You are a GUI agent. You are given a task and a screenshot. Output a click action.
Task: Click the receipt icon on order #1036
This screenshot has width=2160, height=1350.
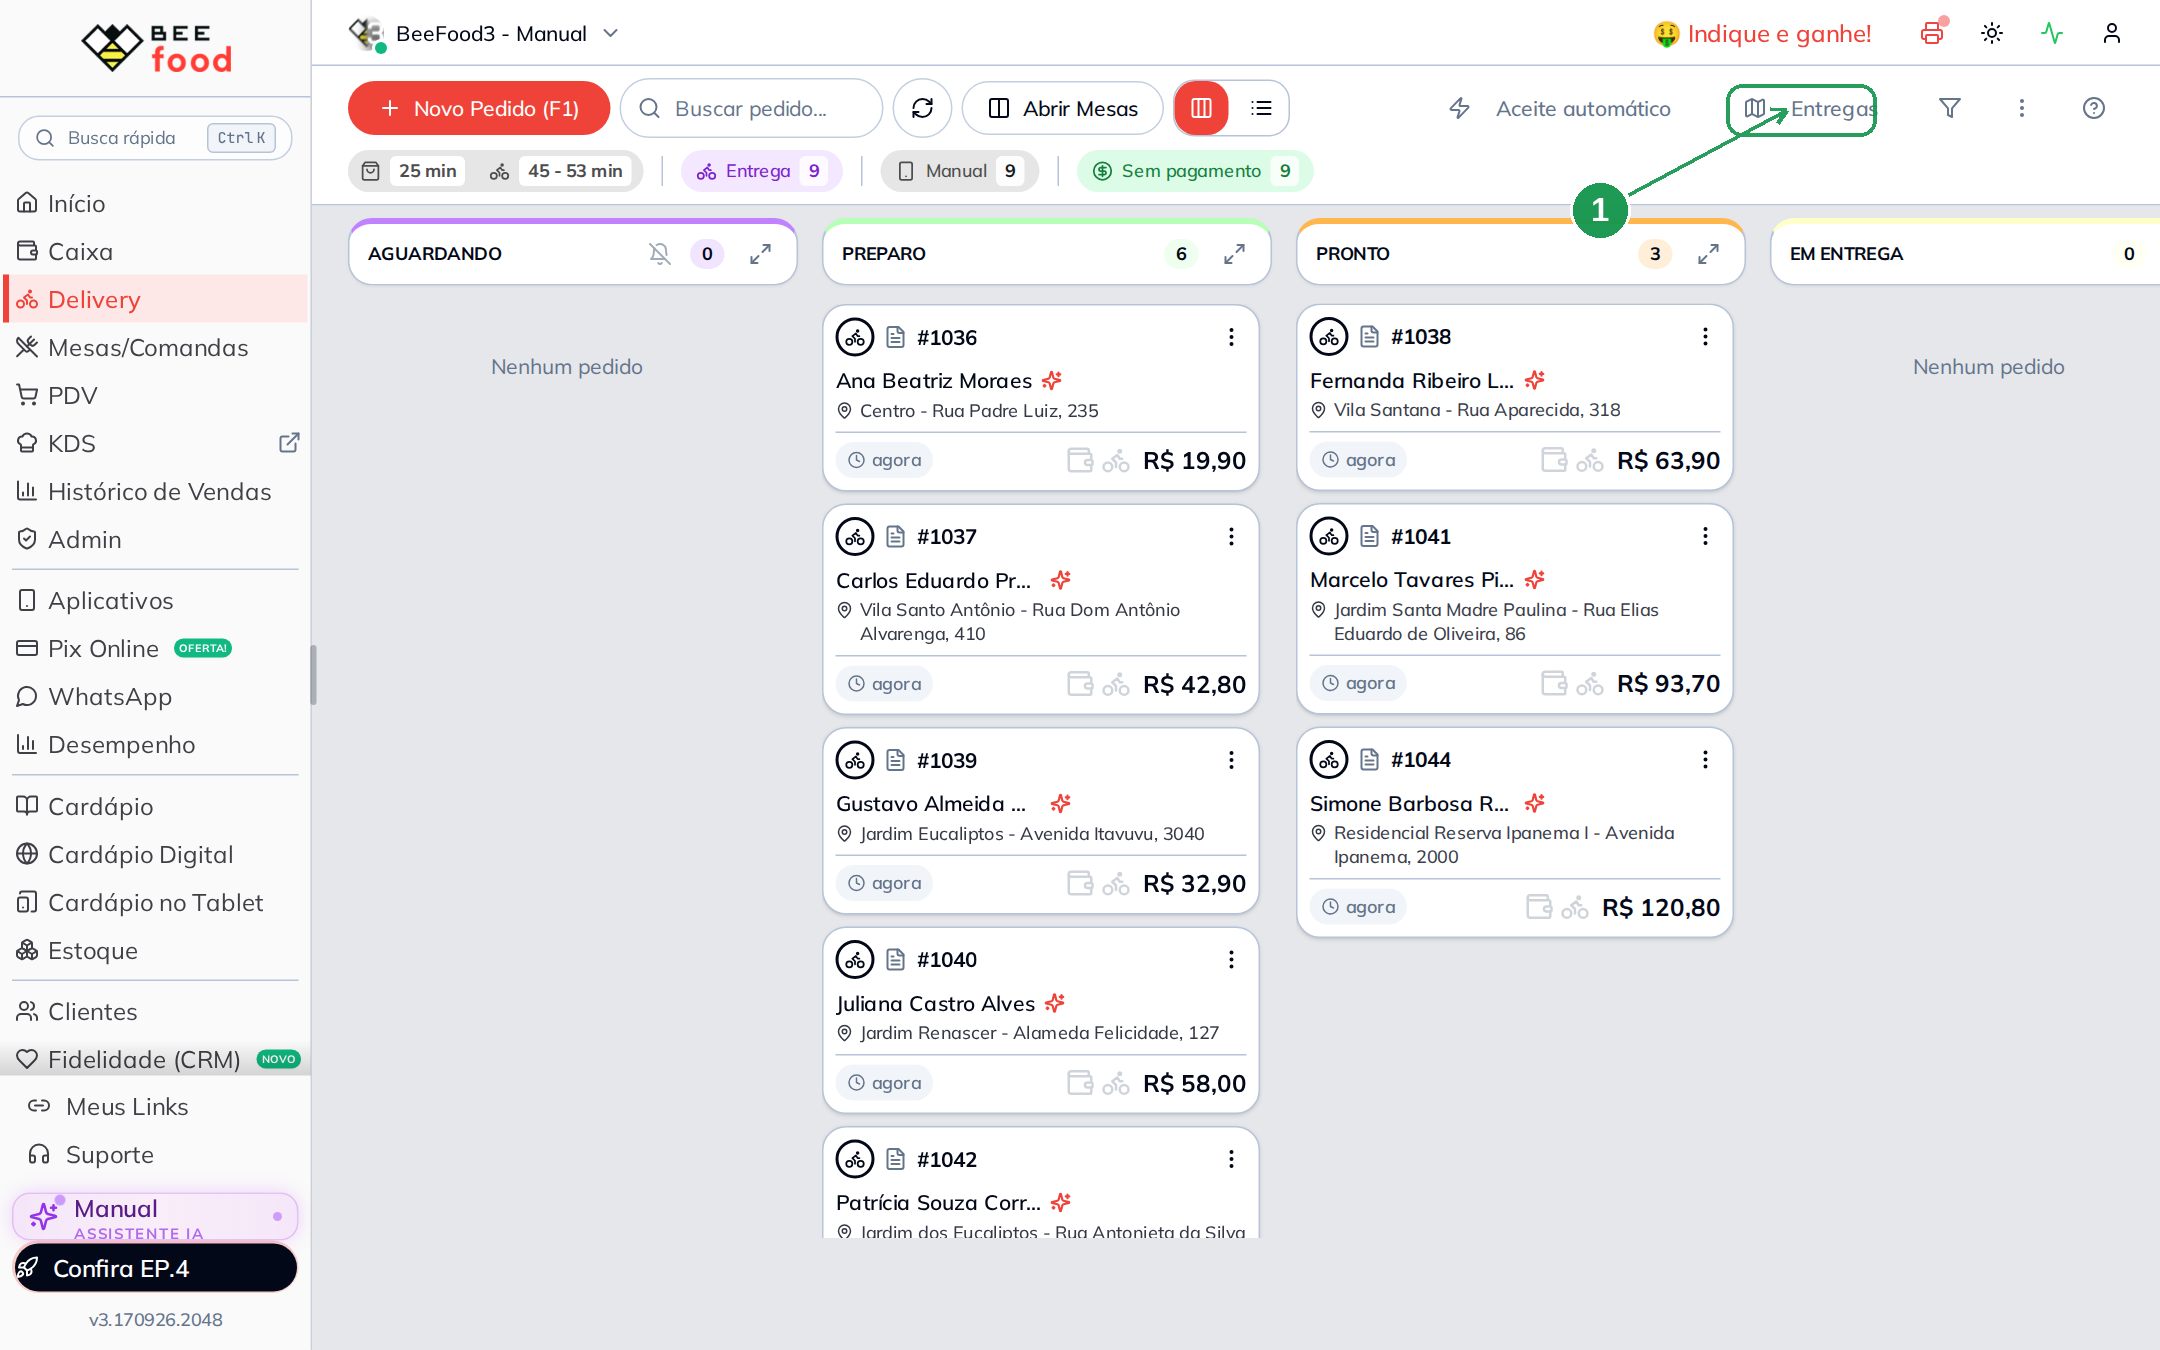[x=896, y=337]
